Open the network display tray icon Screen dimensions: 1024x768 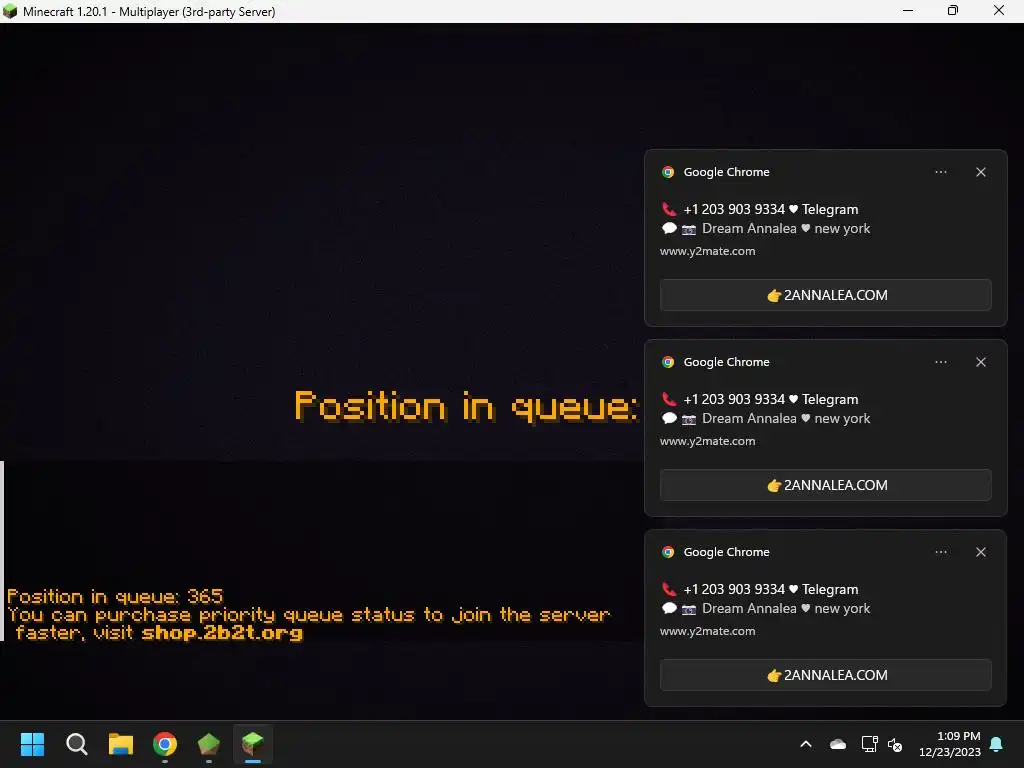[869, 744]
